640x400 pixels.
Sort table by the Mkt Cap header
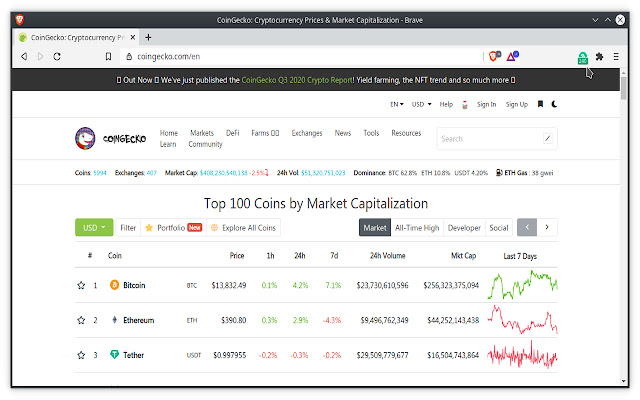[463, 256]
